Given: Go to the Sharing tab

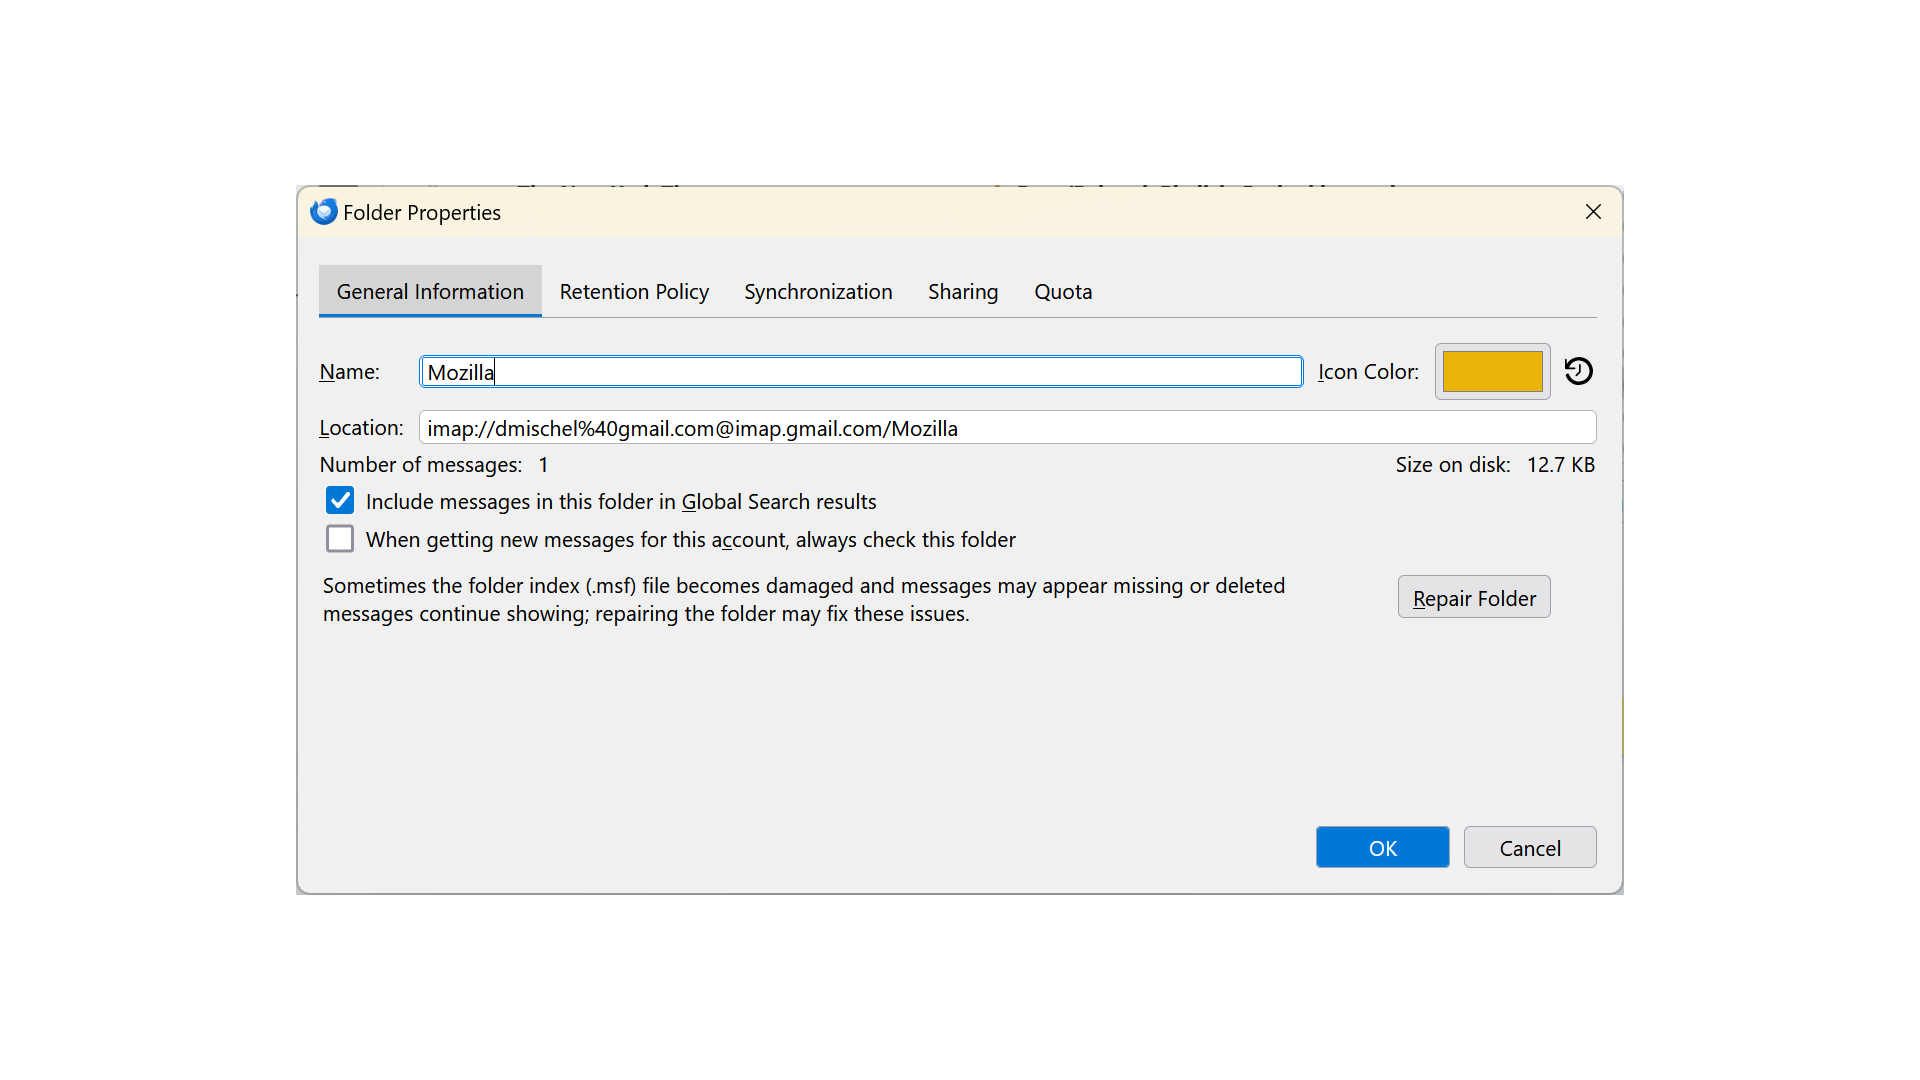Looking at the screenshot, I should pyautogui.click(x=963, y=291).
